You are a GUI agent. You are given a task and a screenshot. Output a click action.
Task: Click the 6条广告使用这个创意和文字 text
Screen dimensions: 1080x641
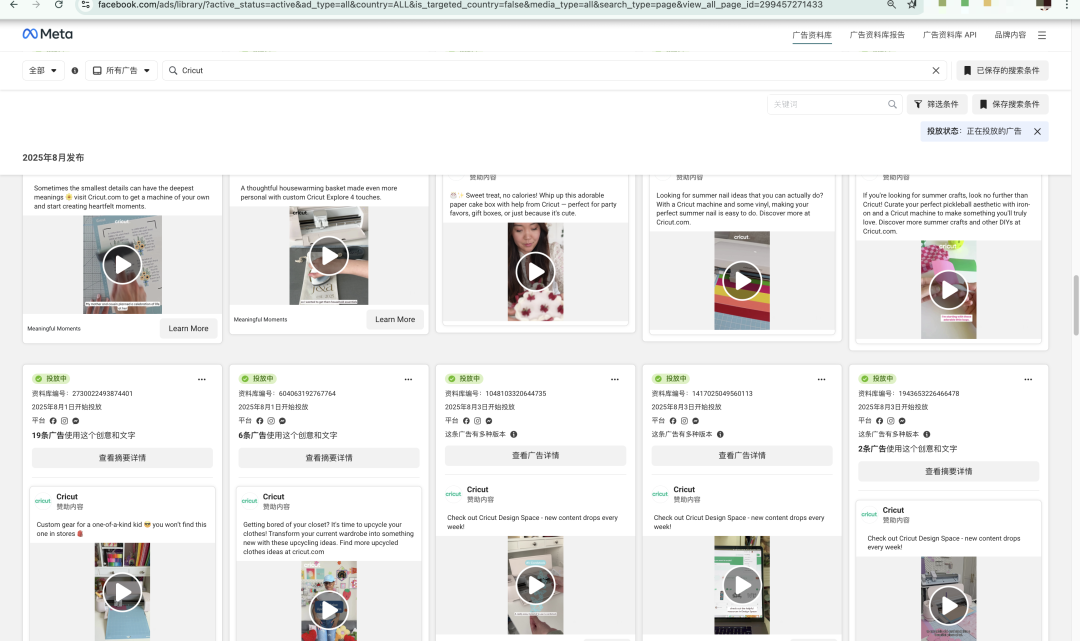[288, 435]
